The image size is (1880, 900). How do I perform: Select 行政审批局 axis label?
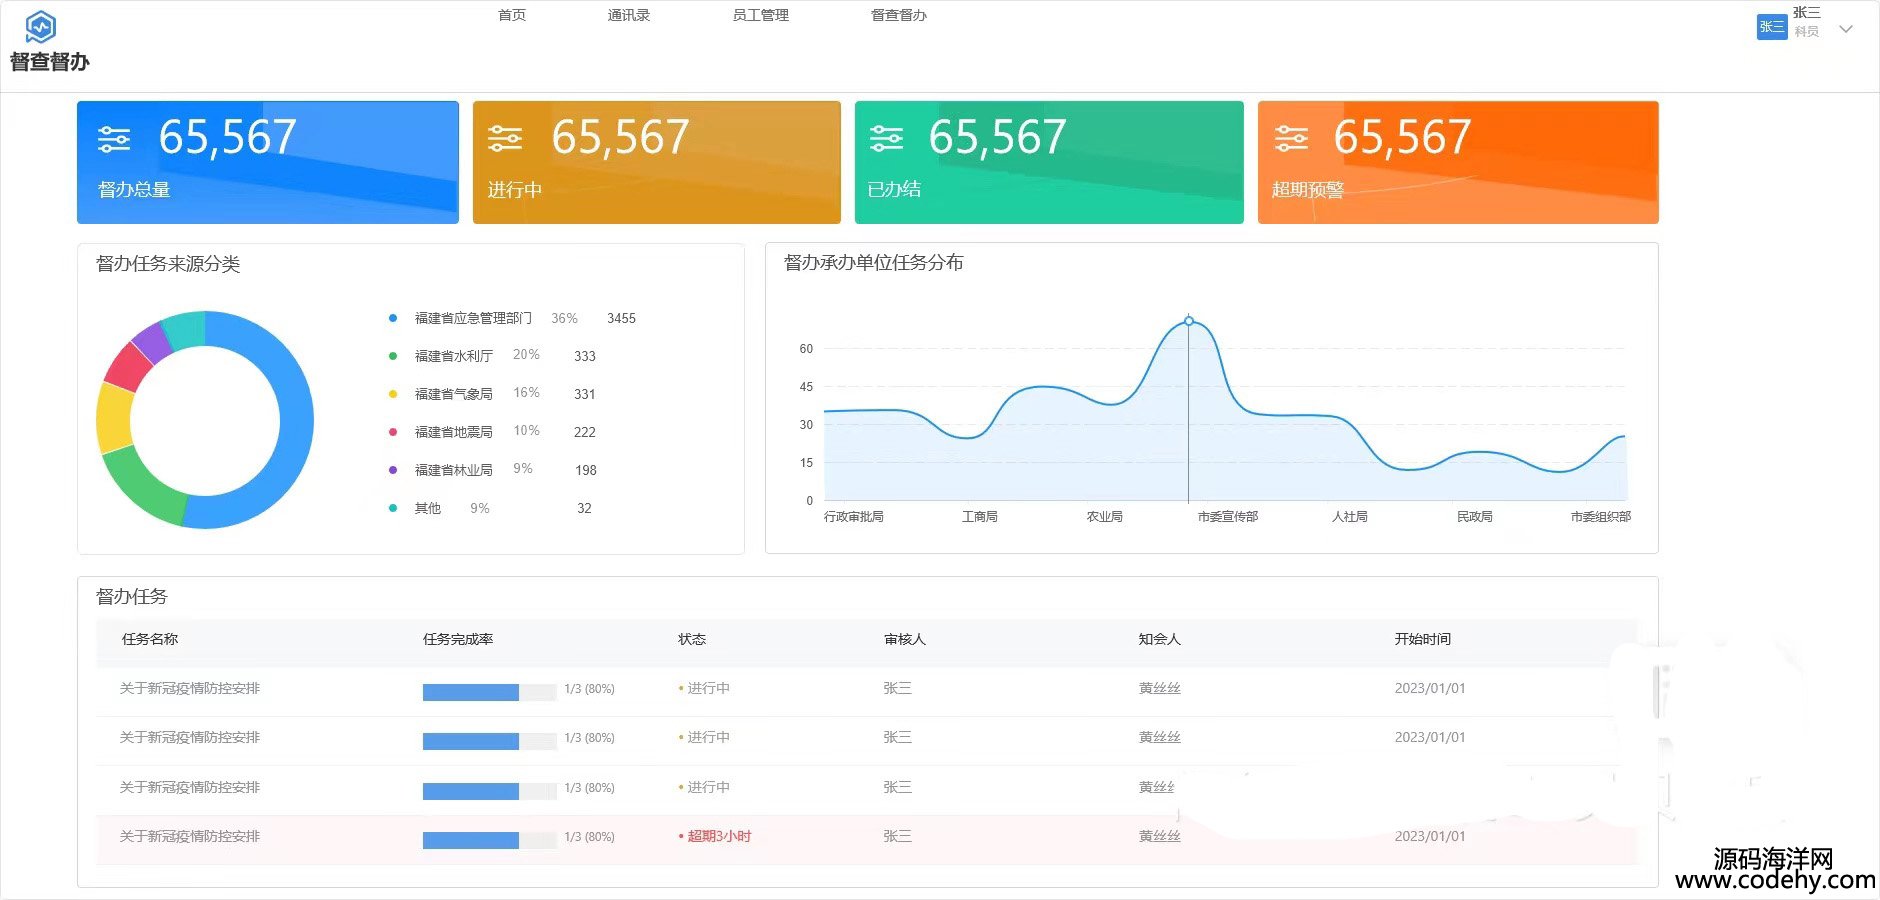[x=853, y=517]
